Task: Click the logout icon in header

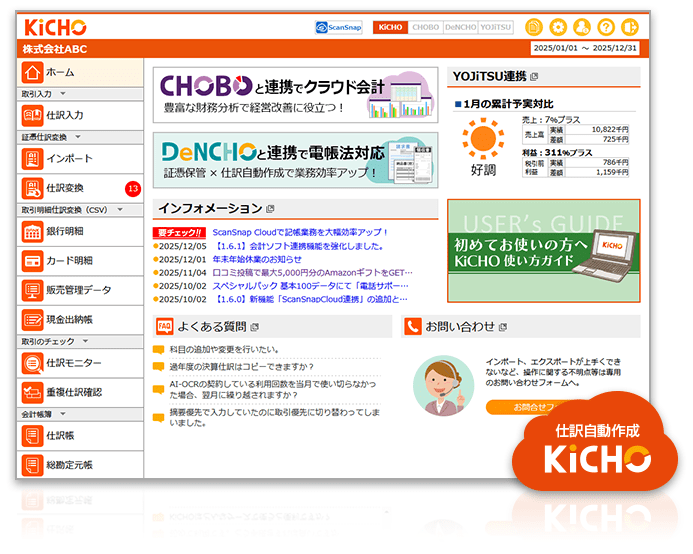Action: [x=630, y=27]
